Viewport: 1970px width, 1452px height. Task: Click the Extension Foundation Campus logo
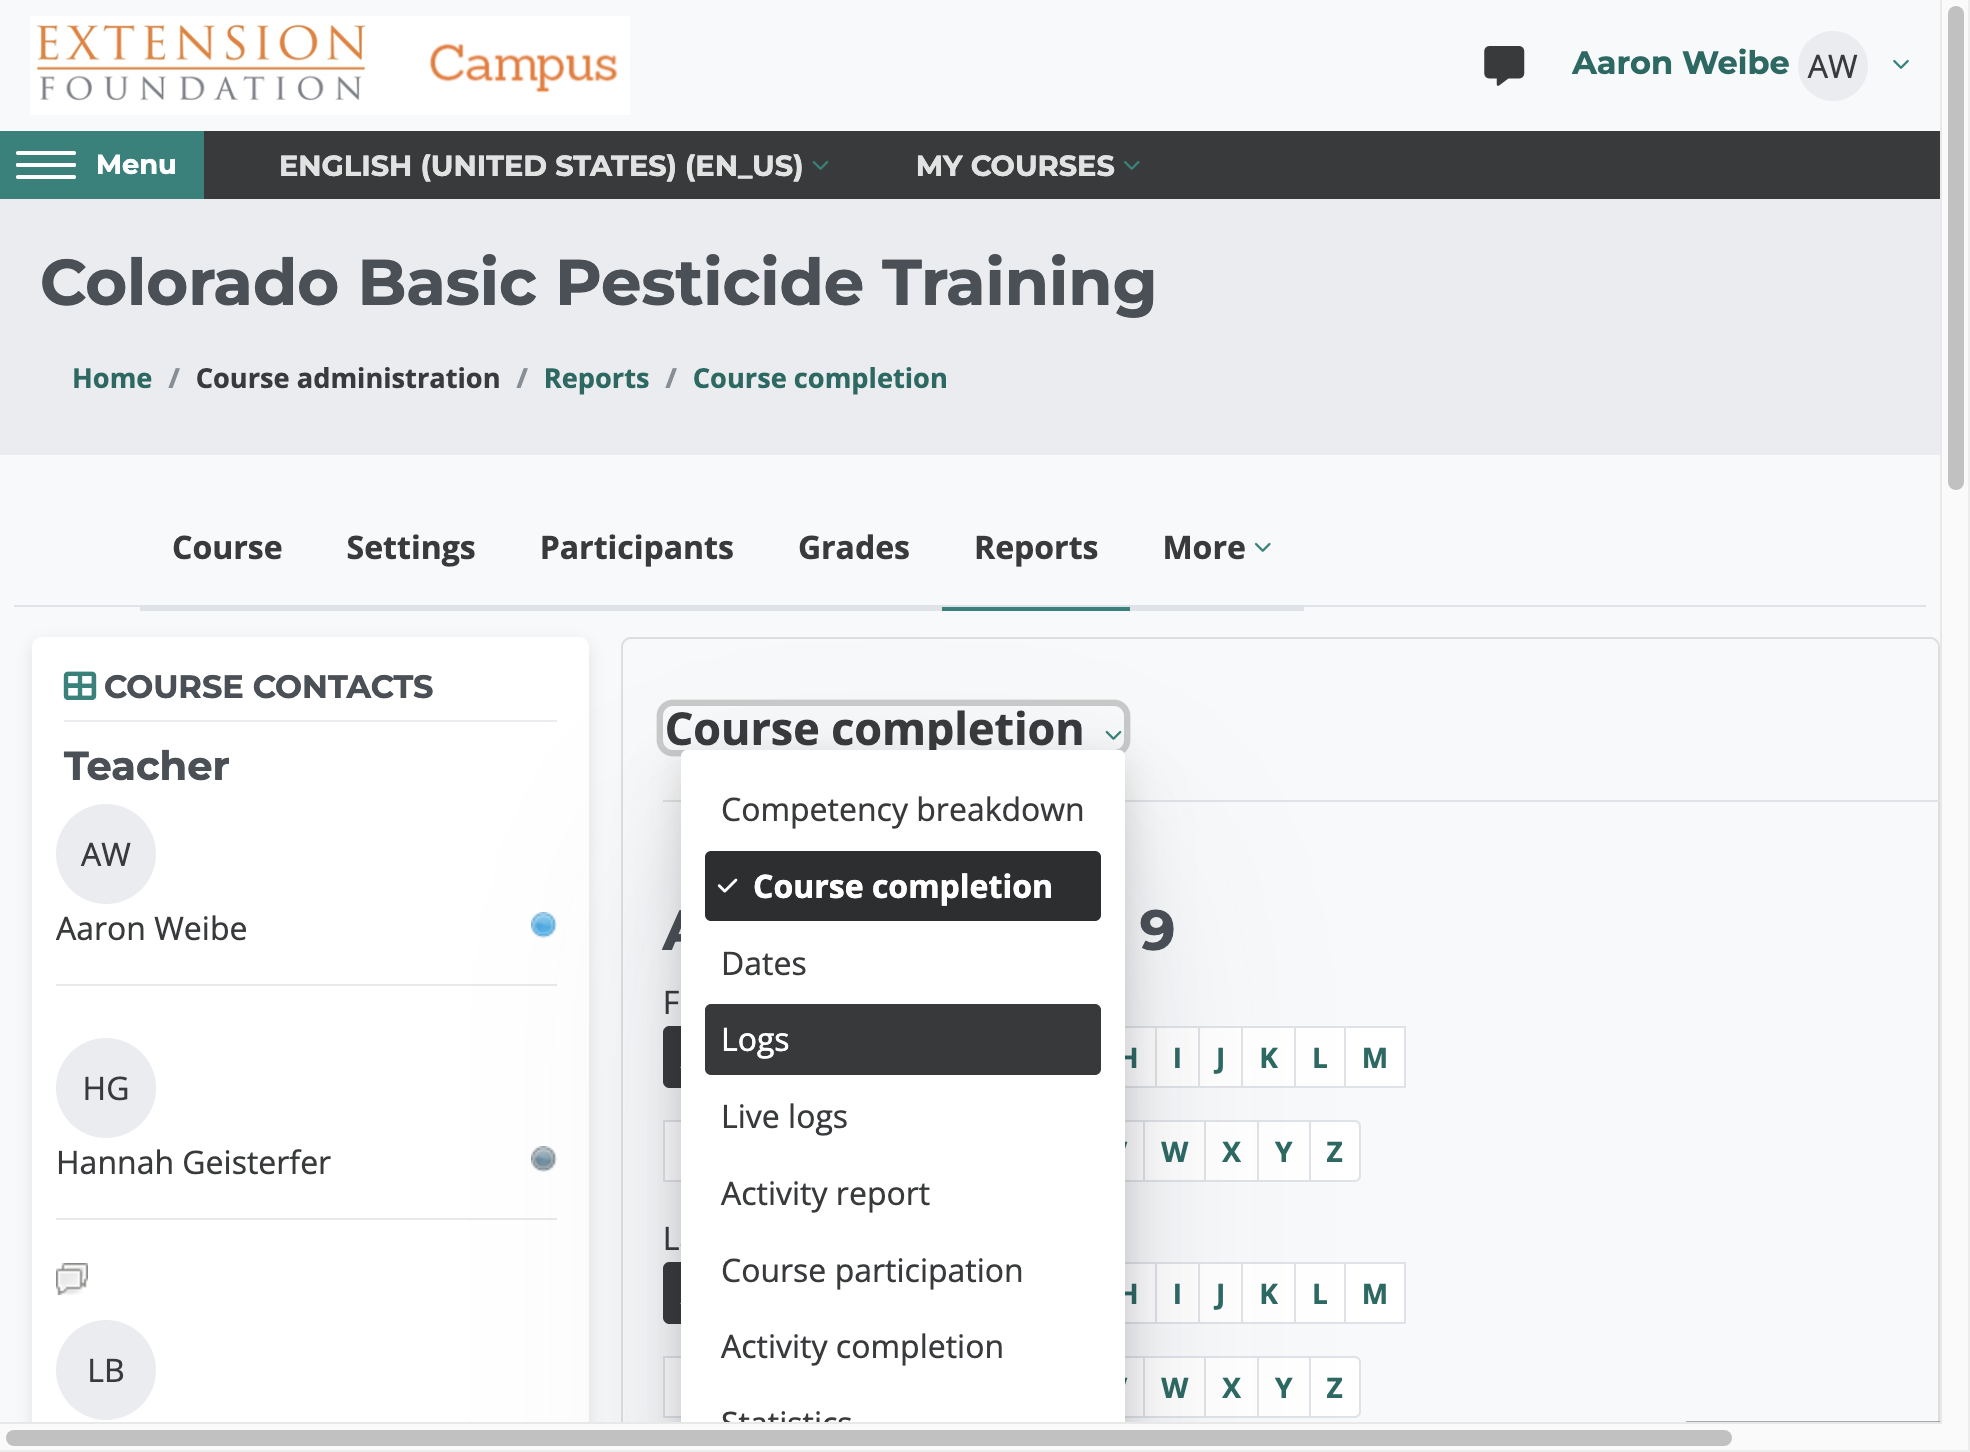(330, 65)
